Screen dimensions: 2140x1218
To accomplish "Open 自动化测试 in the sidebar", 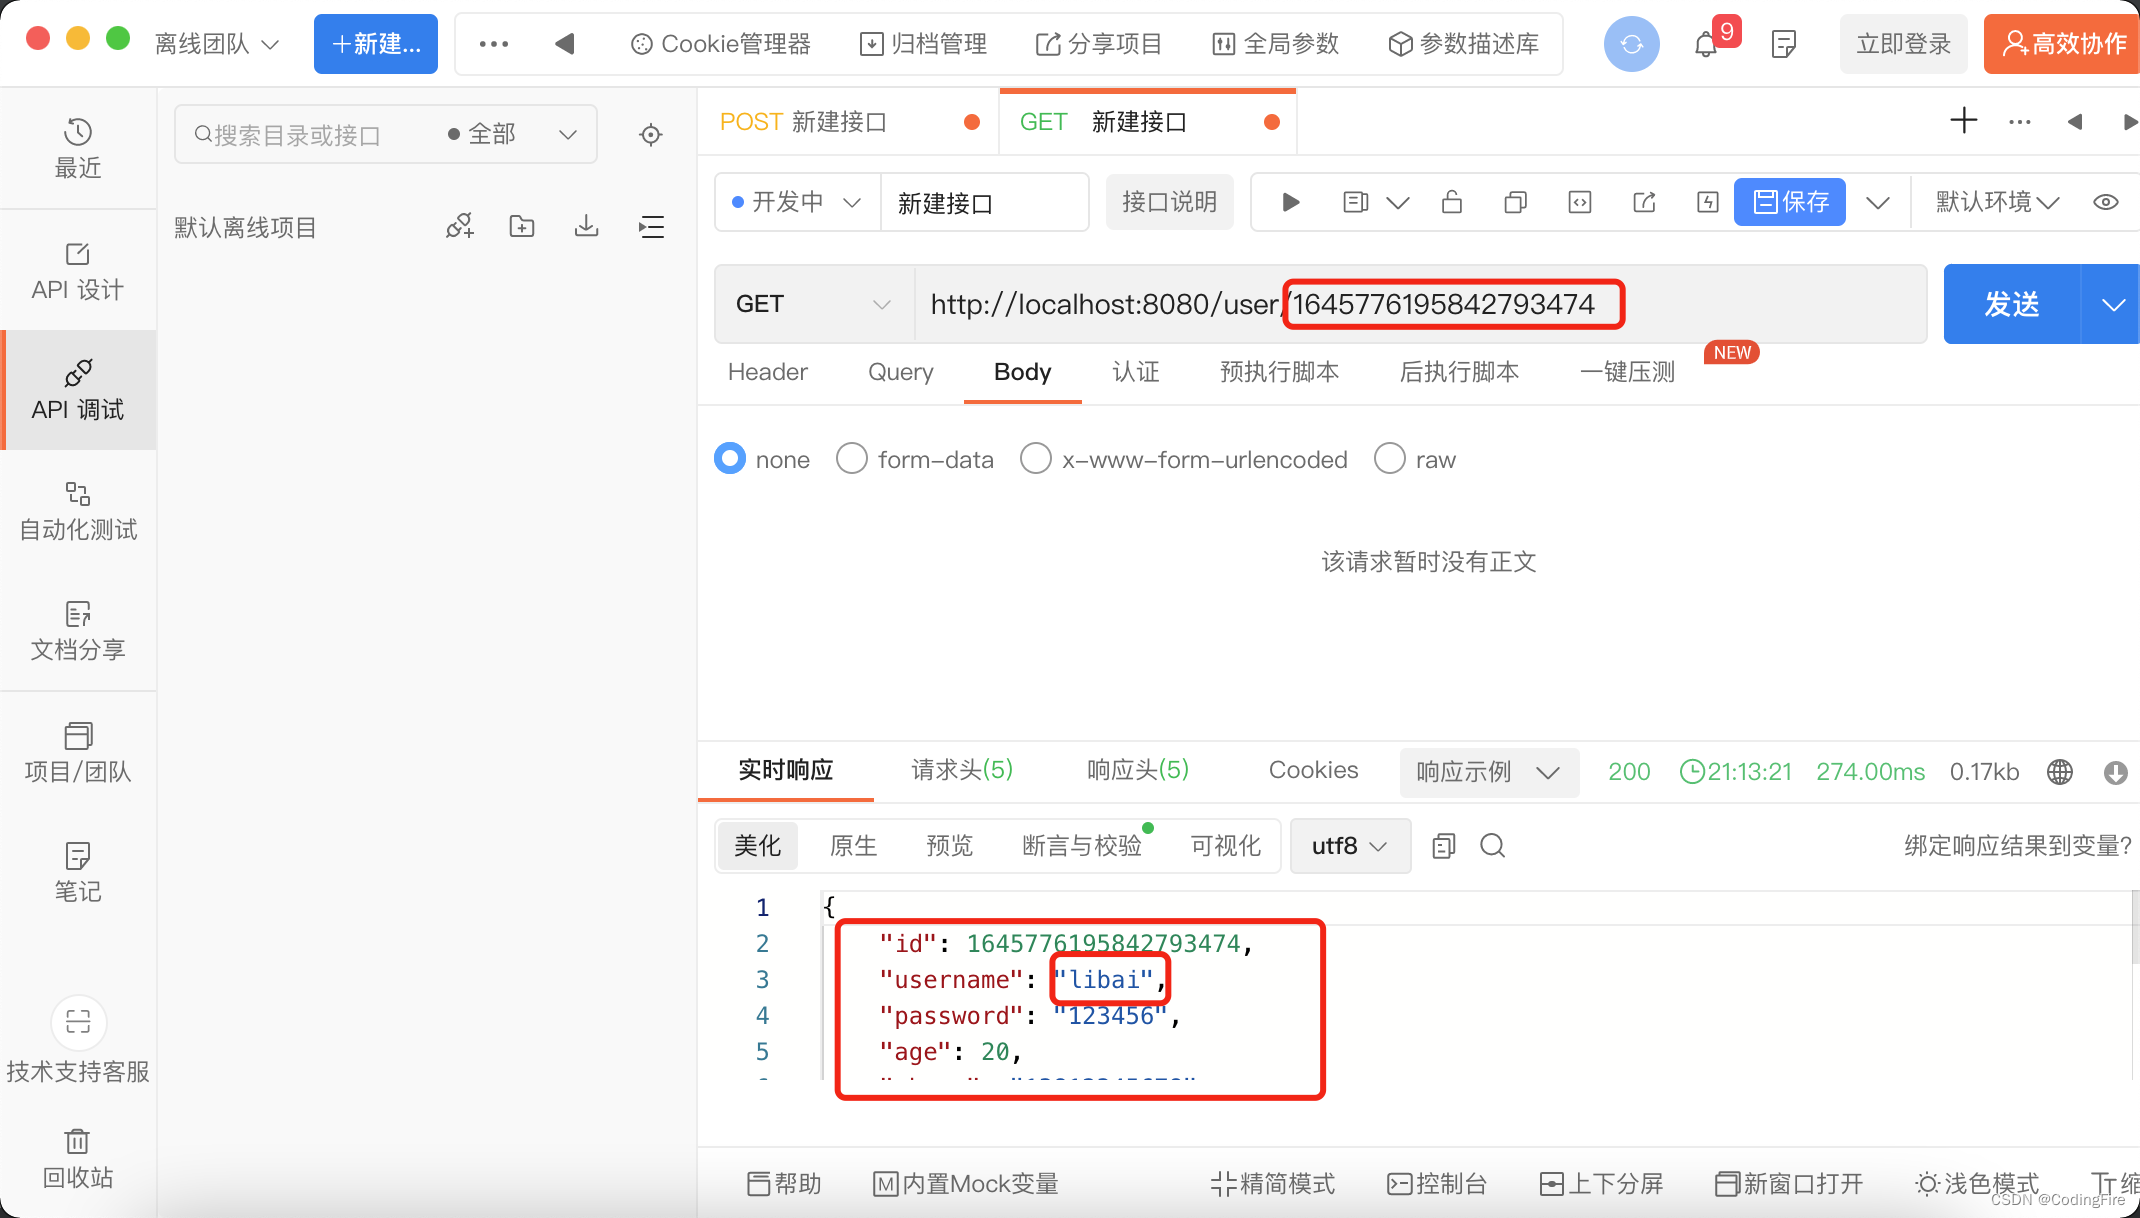I will pos(78,511).
